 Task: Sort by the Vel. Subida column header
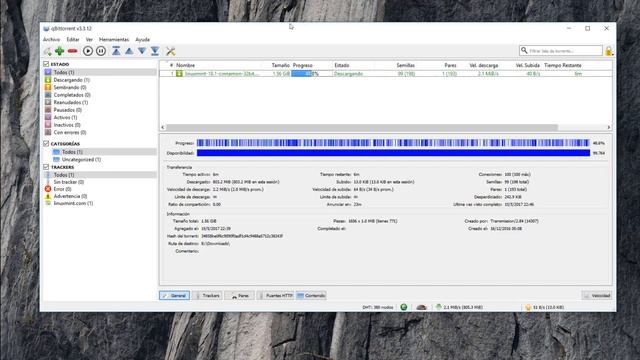pos(528,65)
